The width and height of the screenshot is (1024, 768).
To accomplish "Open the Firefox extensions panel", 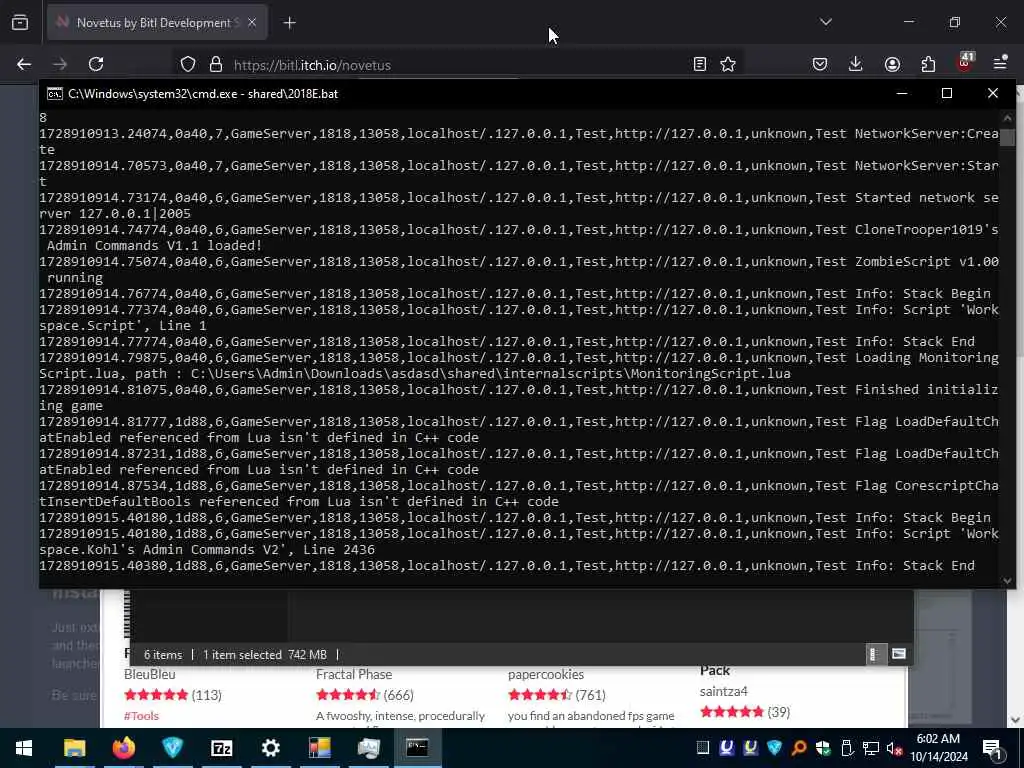I will click(x=928, y=64).
